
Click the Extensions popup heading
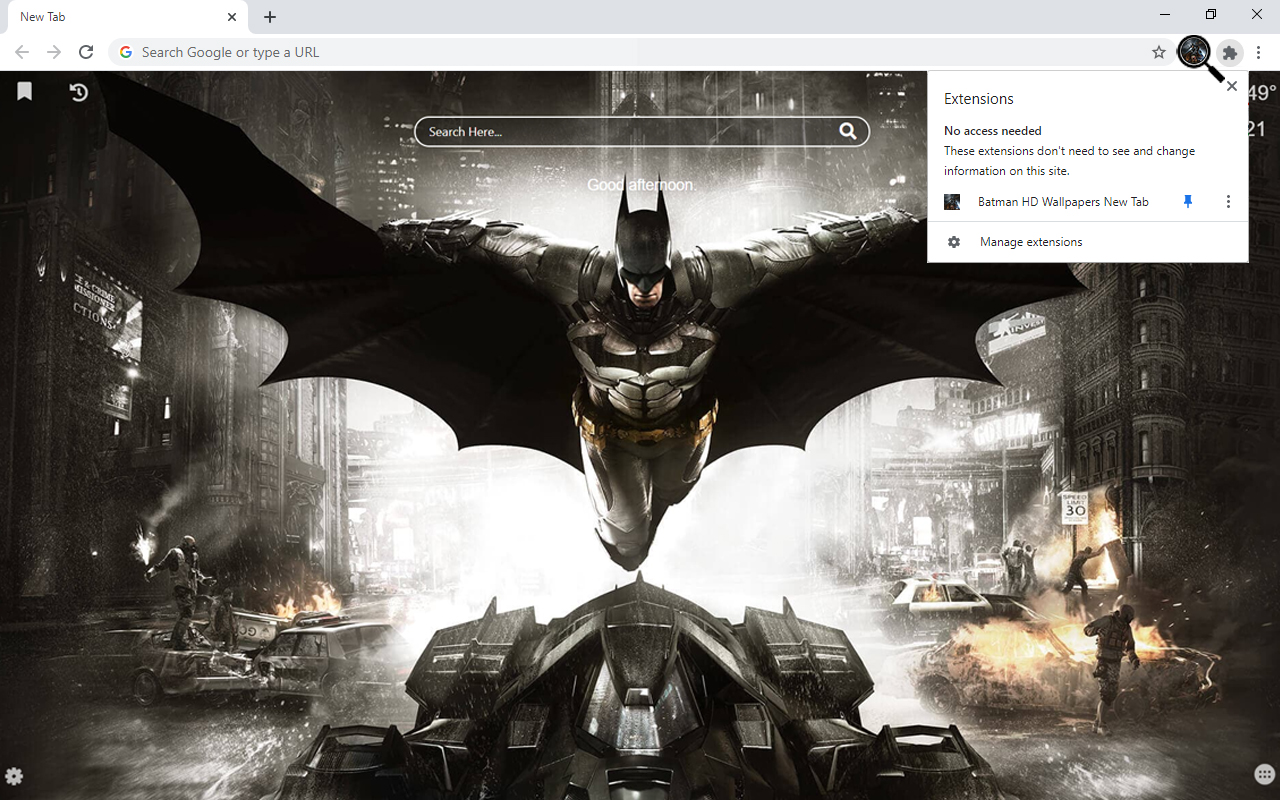coord(979,99)
